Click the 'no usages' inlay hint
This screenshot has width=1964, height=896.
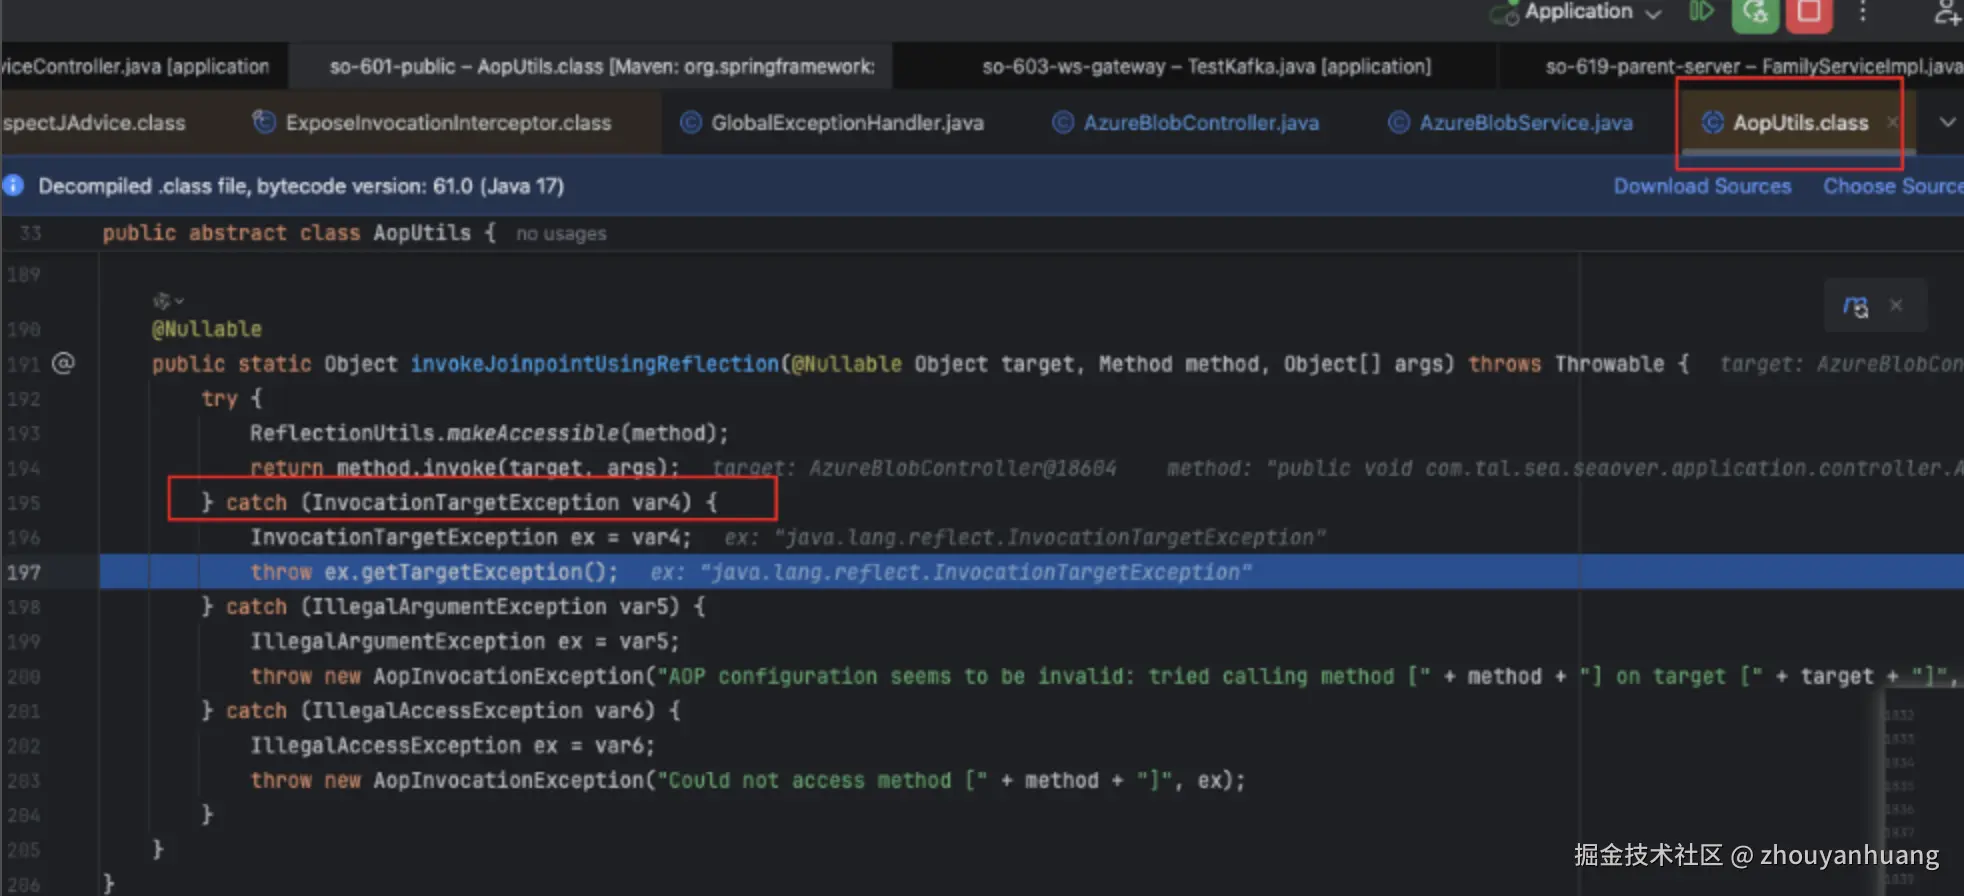coord(561,233)
